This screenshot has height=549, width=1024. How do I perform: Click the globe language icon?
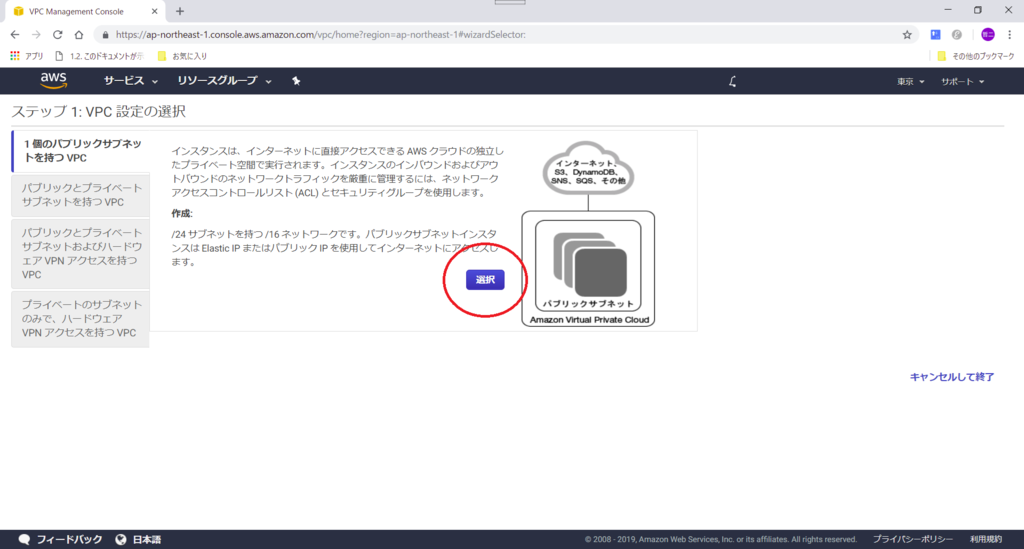tap(121, 539)
